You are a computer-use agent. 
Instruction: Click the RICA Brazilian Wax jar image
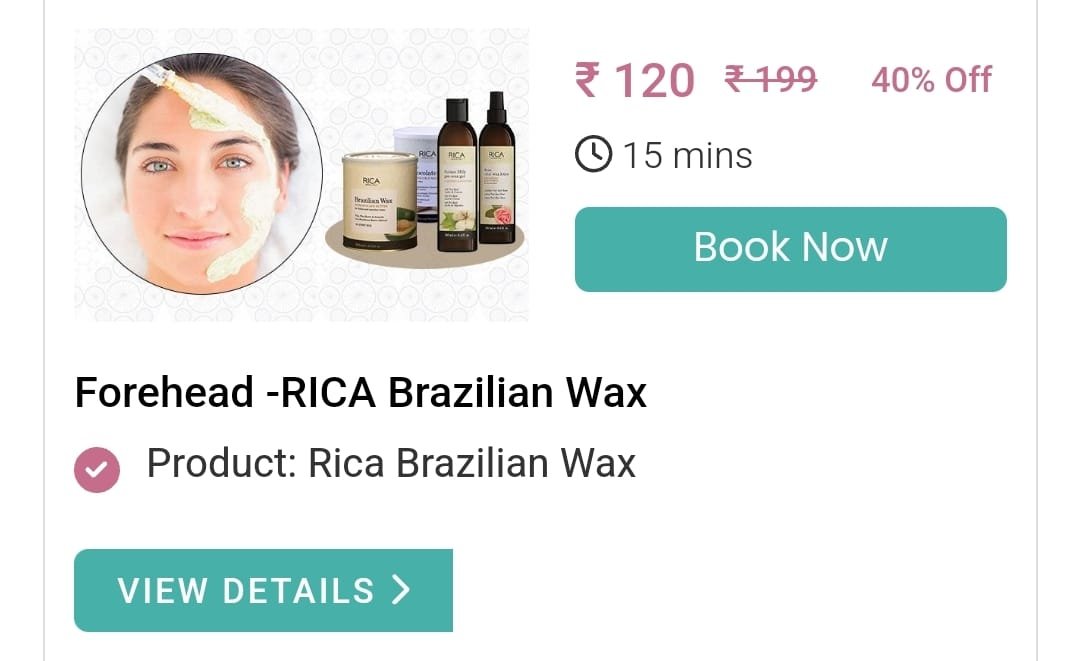coord(380,200)
